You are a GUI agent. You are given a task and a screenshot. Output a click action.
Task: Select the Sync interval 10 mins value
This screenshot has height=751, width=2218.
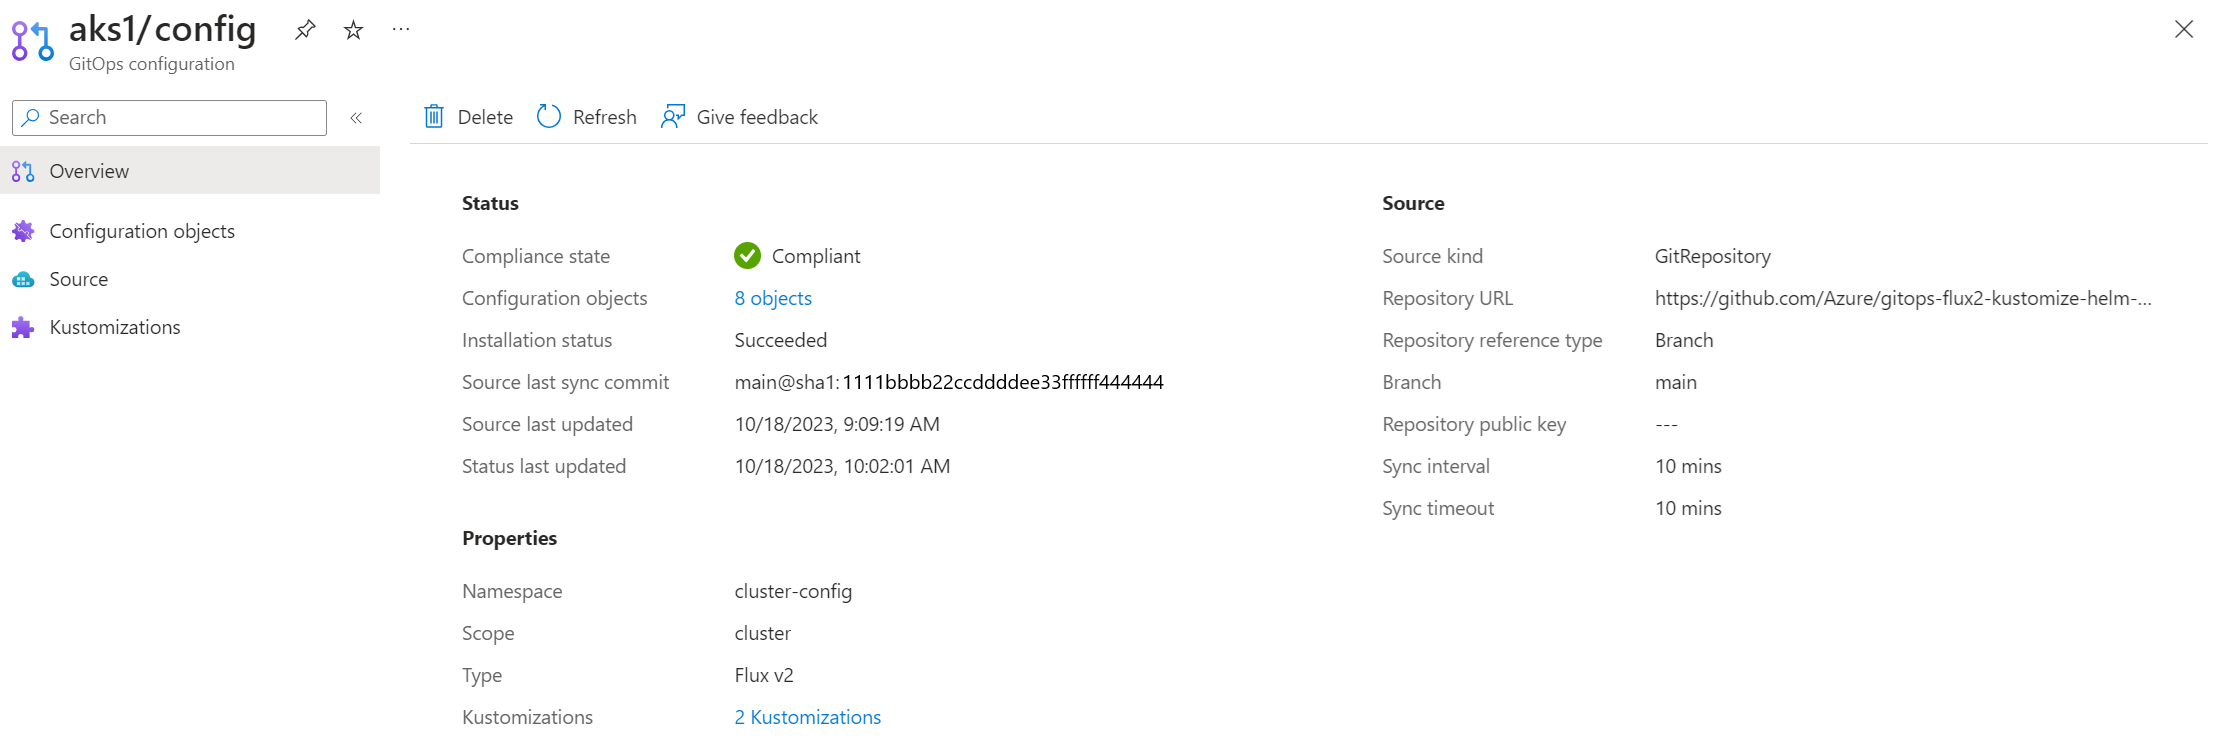click(1688, 466)
